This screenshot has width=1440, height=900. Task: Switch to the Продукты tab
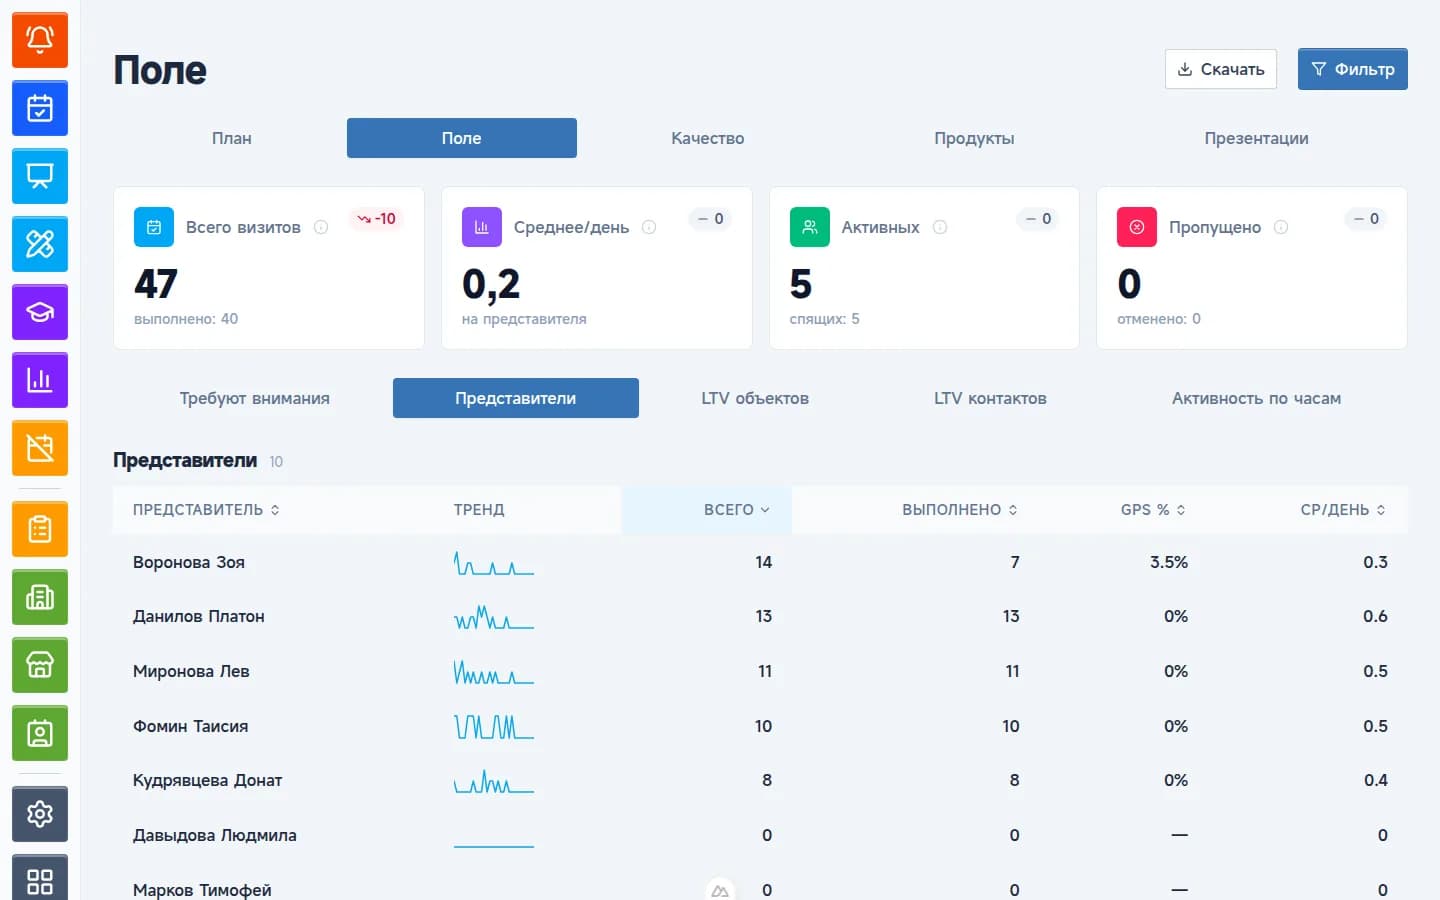974,138
